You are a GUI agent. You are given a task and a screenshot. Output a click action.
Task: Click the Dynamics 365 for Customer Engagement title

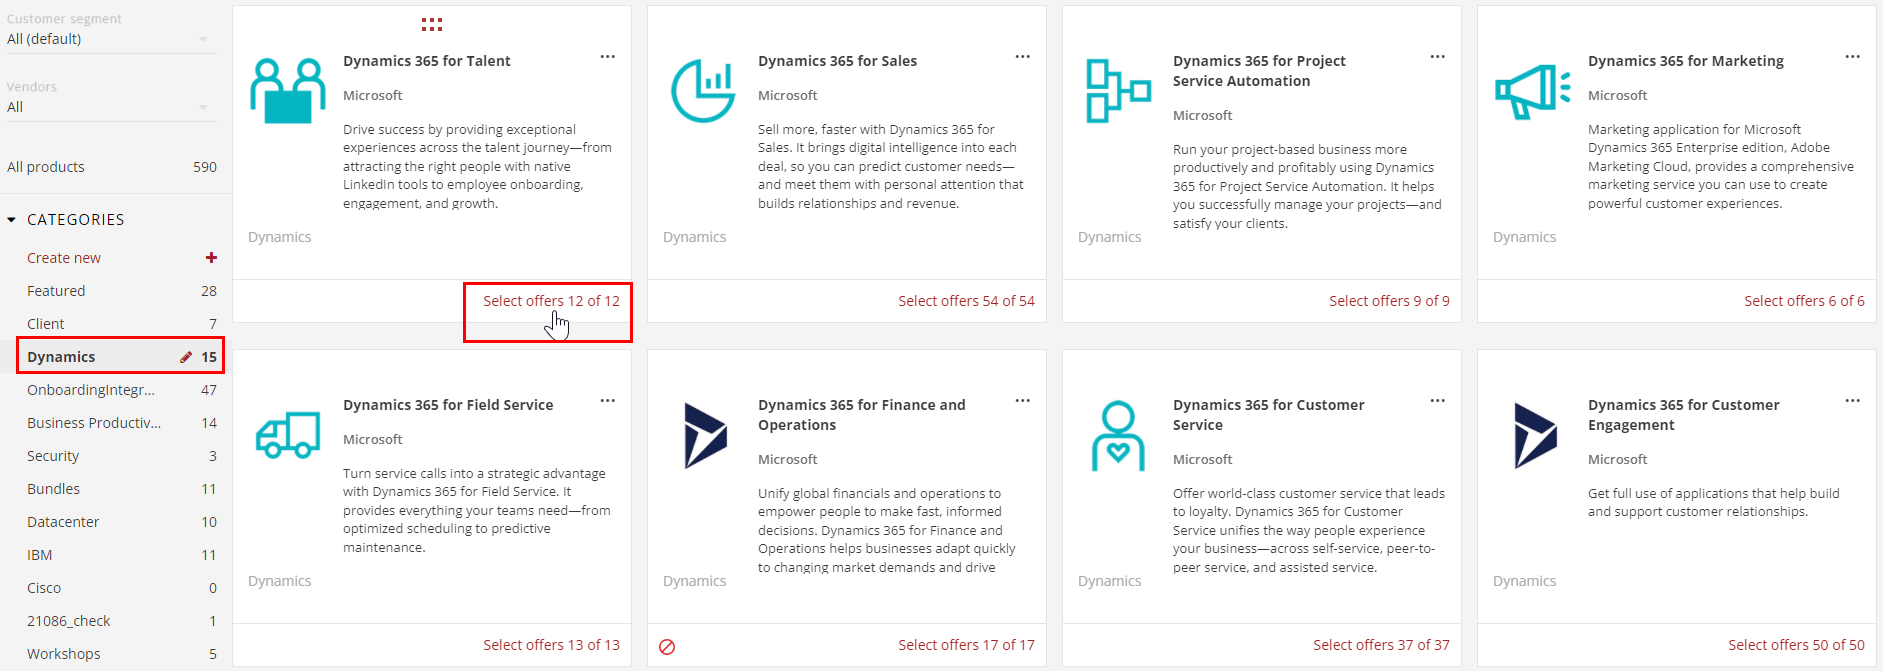[1684, 415]
